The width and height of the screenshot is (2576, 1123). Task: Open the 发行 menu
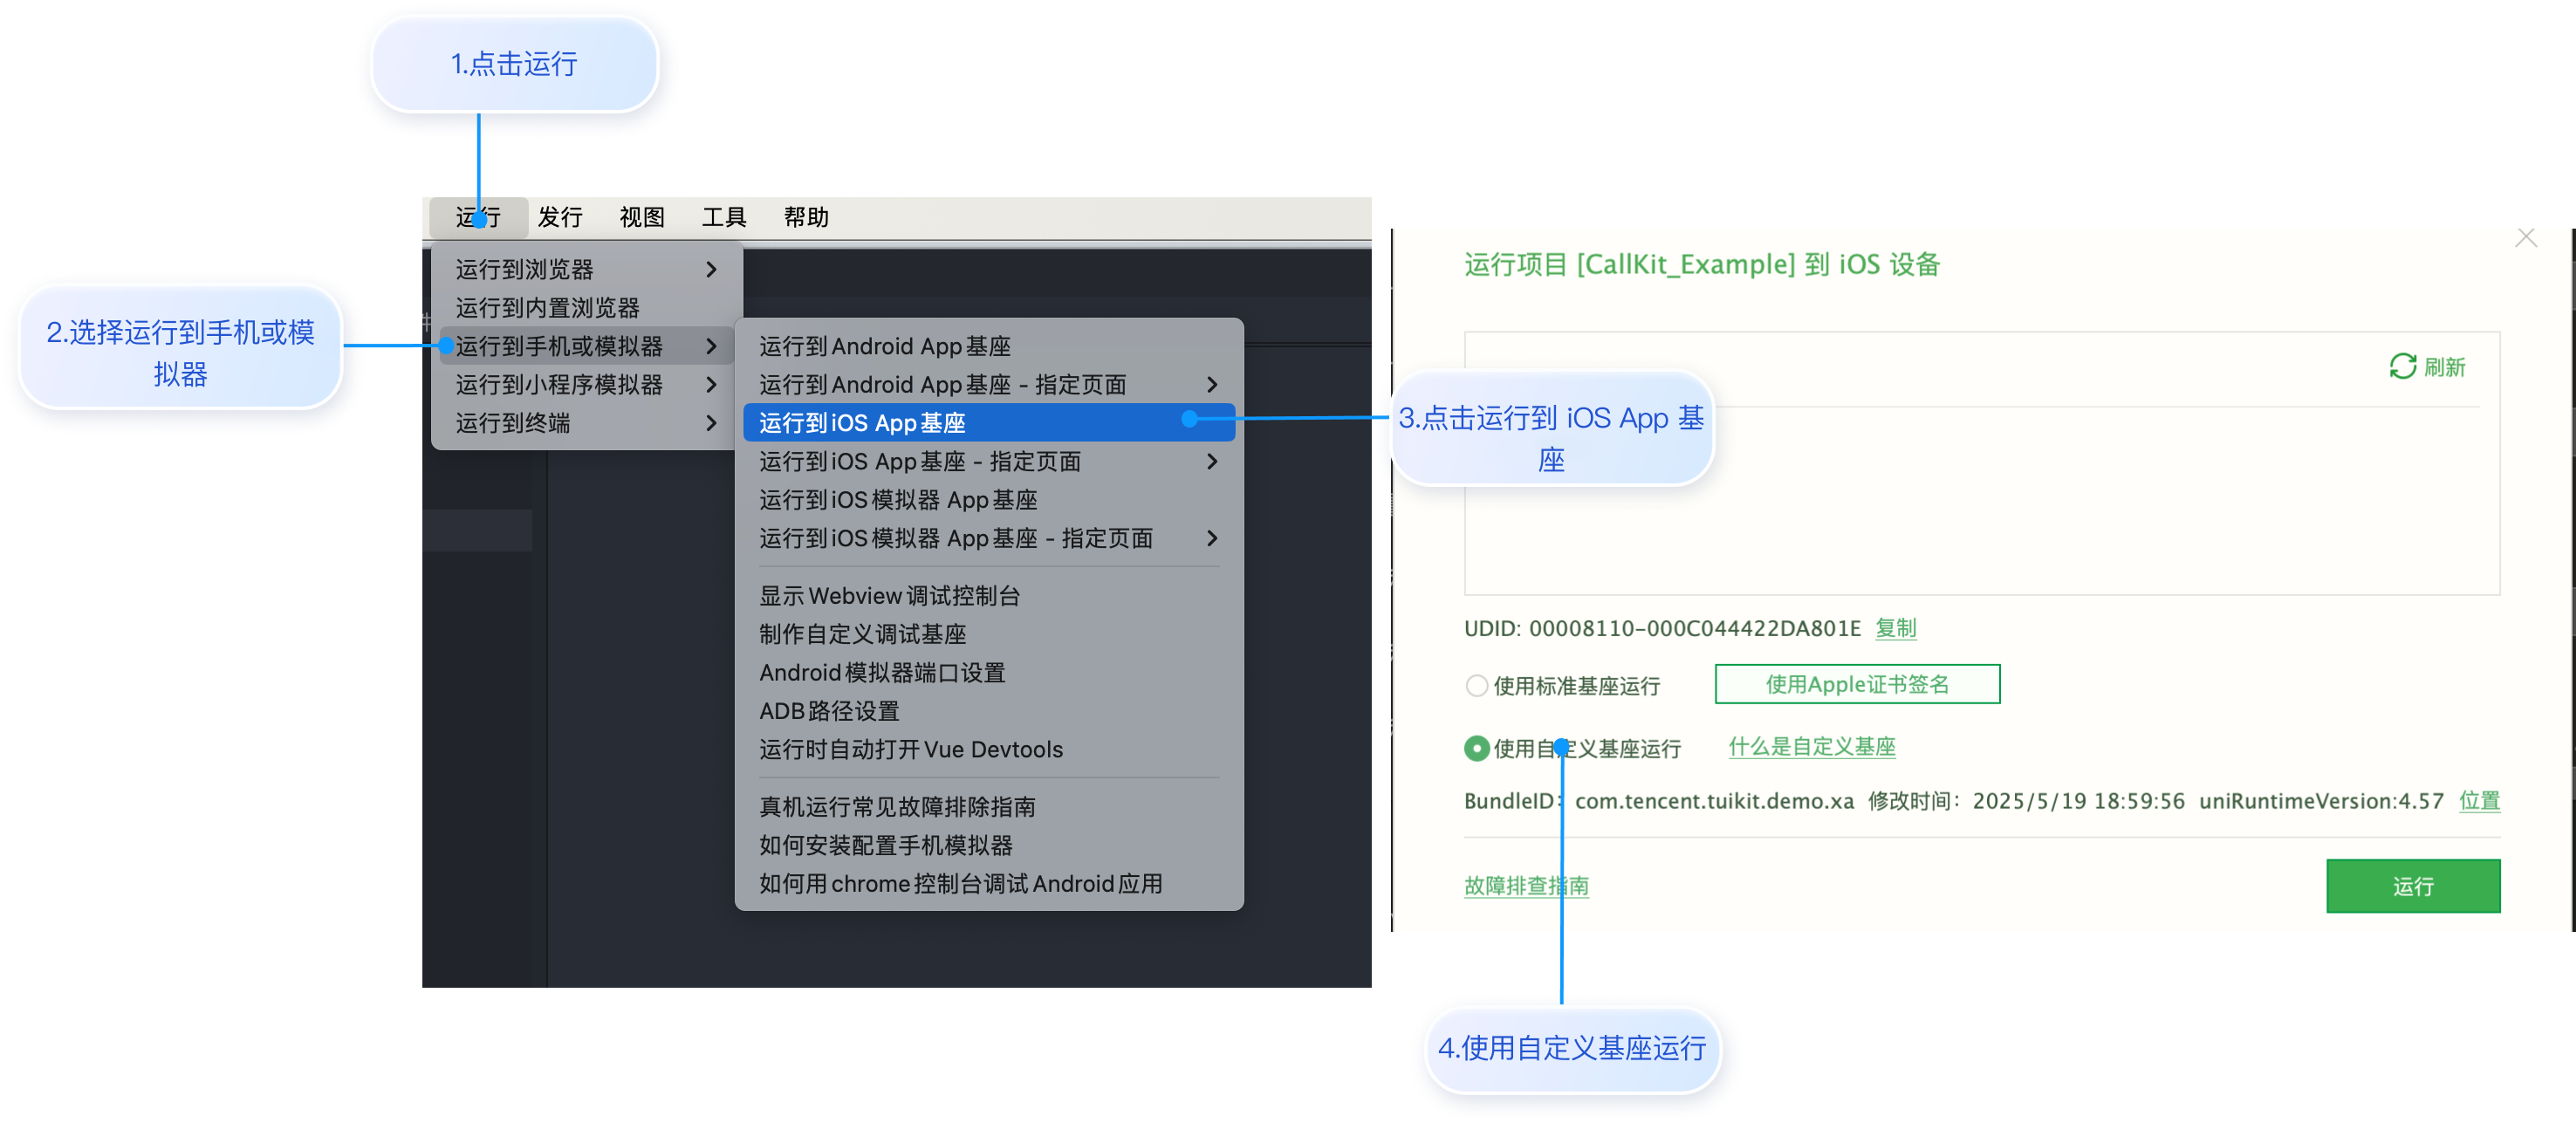coord(560,217)
